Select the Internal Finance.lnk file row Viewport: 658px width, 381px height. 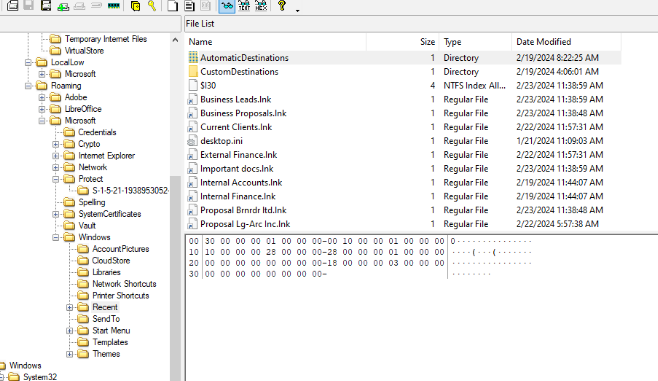403,196
